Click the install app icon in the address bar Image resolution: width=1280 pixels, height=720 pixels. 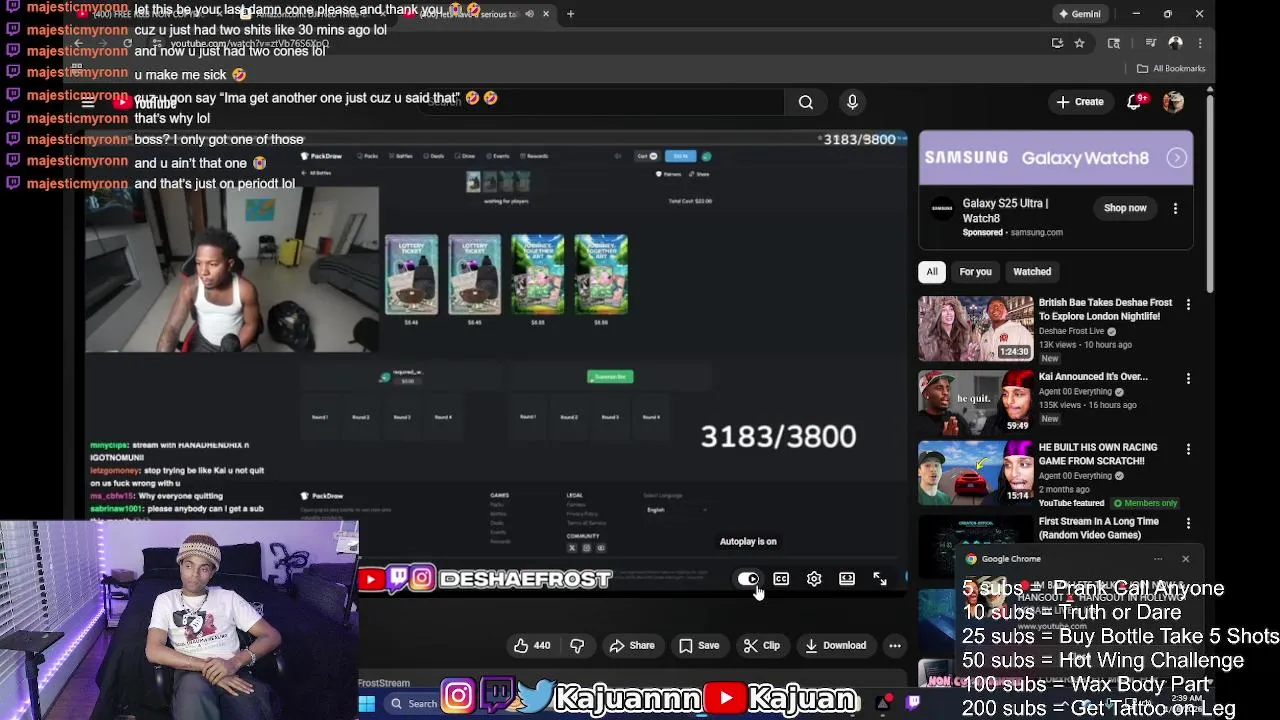1057,43
